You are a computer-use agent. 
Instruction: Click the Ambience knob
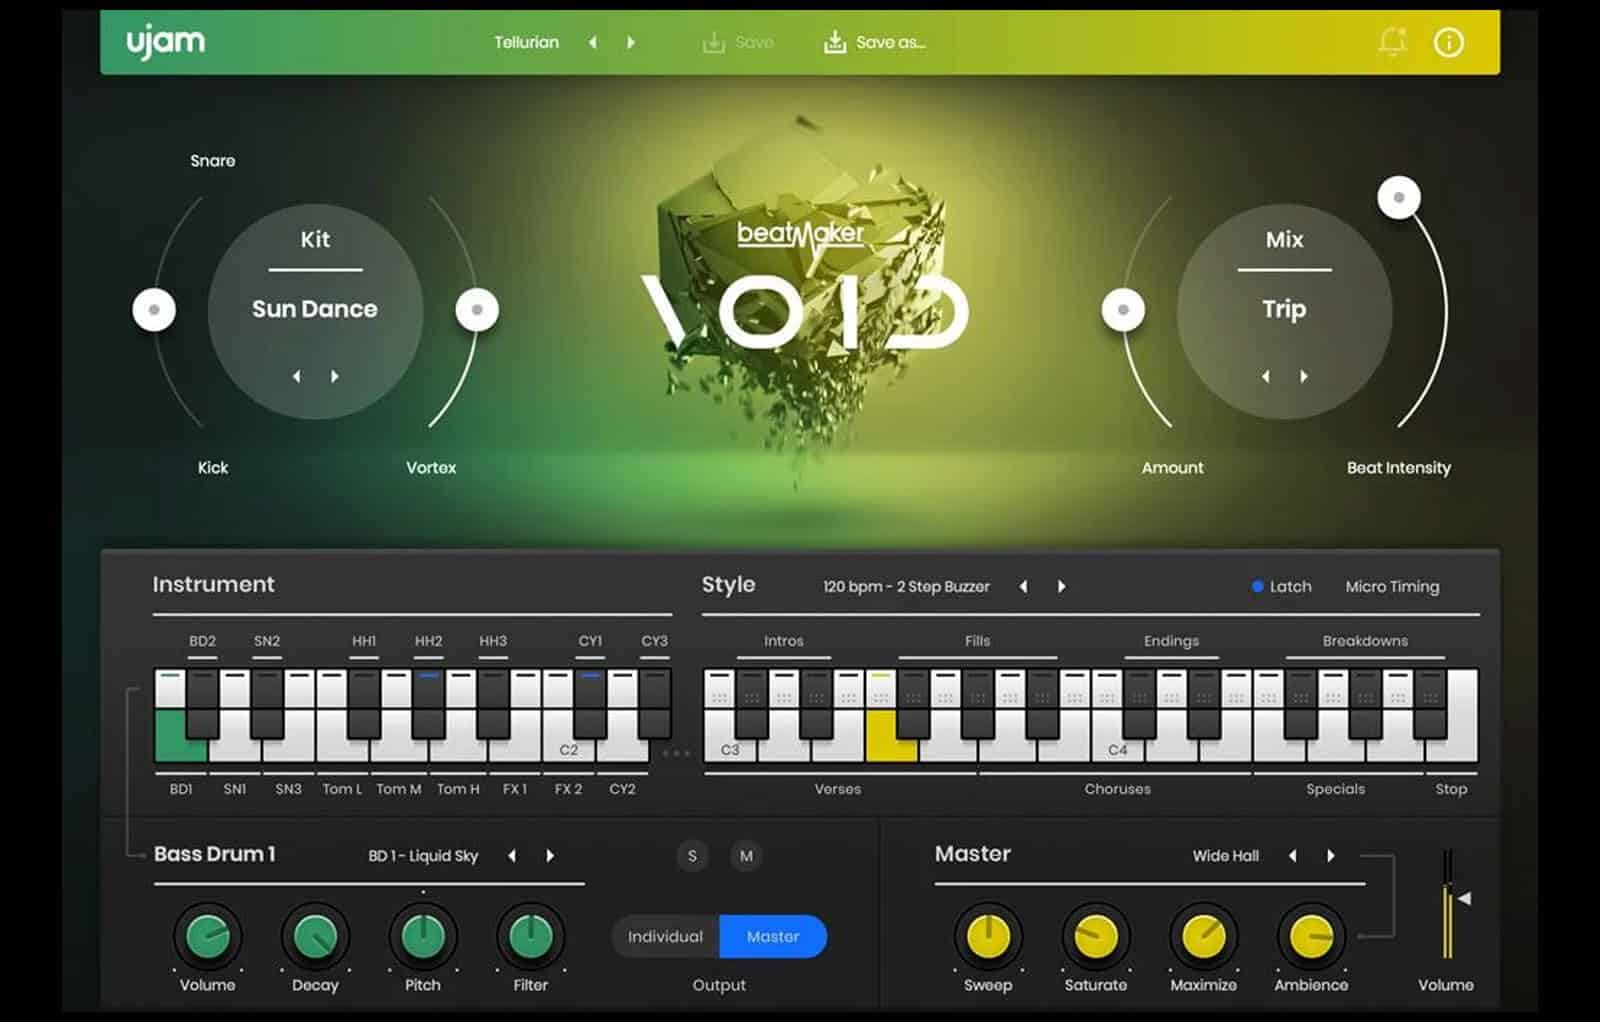point(1311,937)
